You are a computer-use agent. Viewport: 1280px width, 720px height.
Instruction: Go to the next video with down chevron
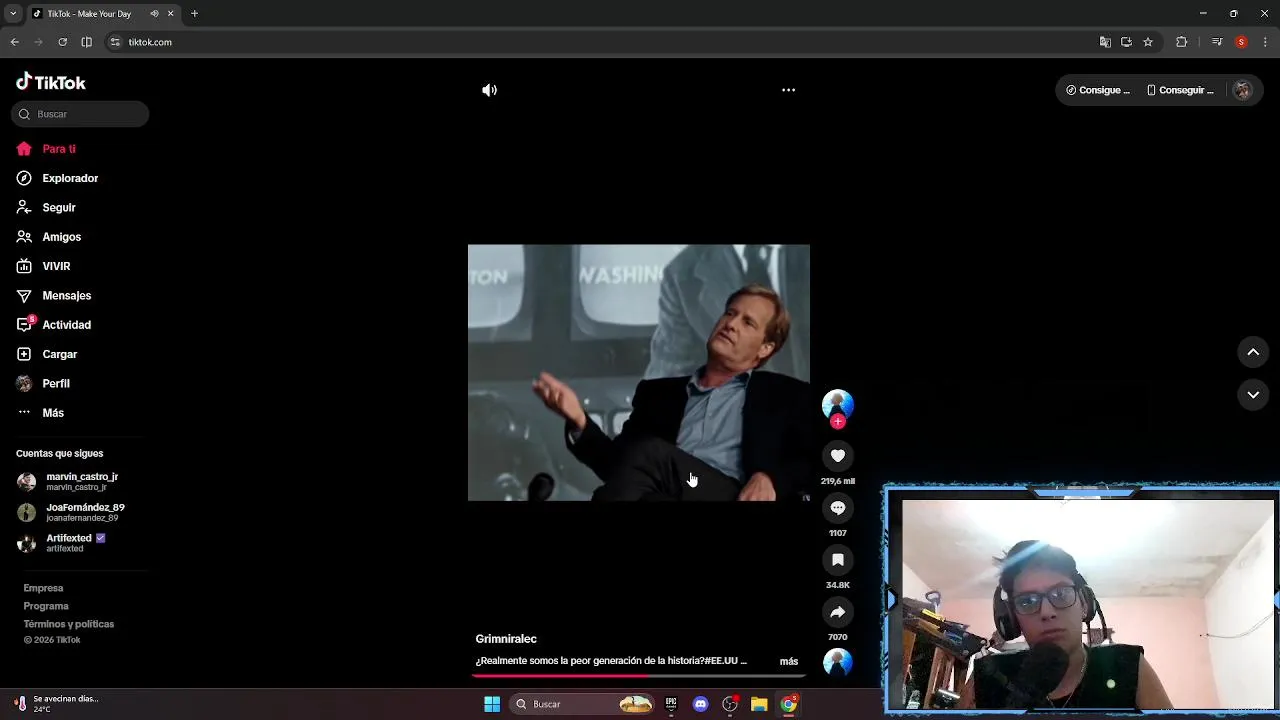pyautogui.click(x=1253, y=395)
